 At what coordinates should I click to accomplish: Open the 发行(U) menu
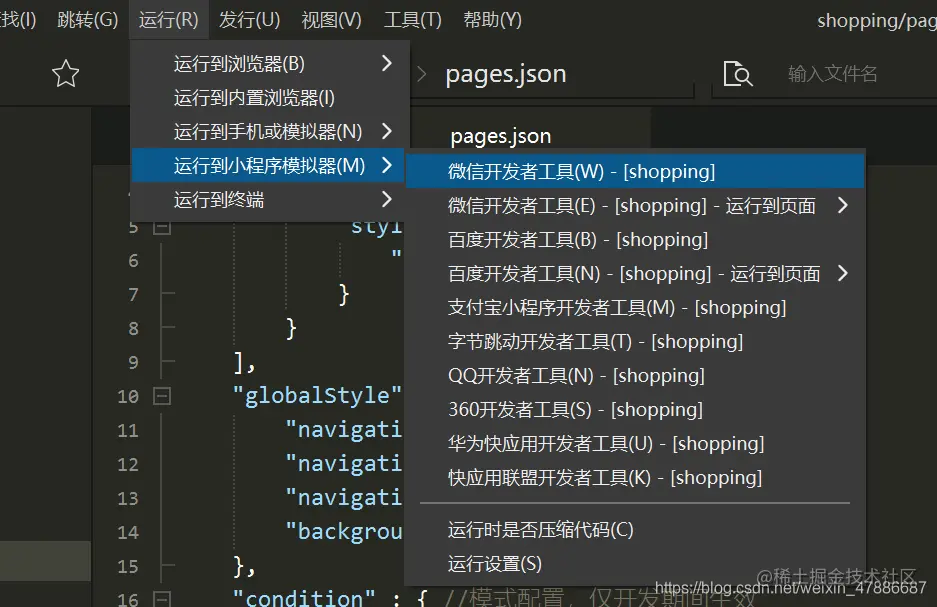(x=249, y=20)
